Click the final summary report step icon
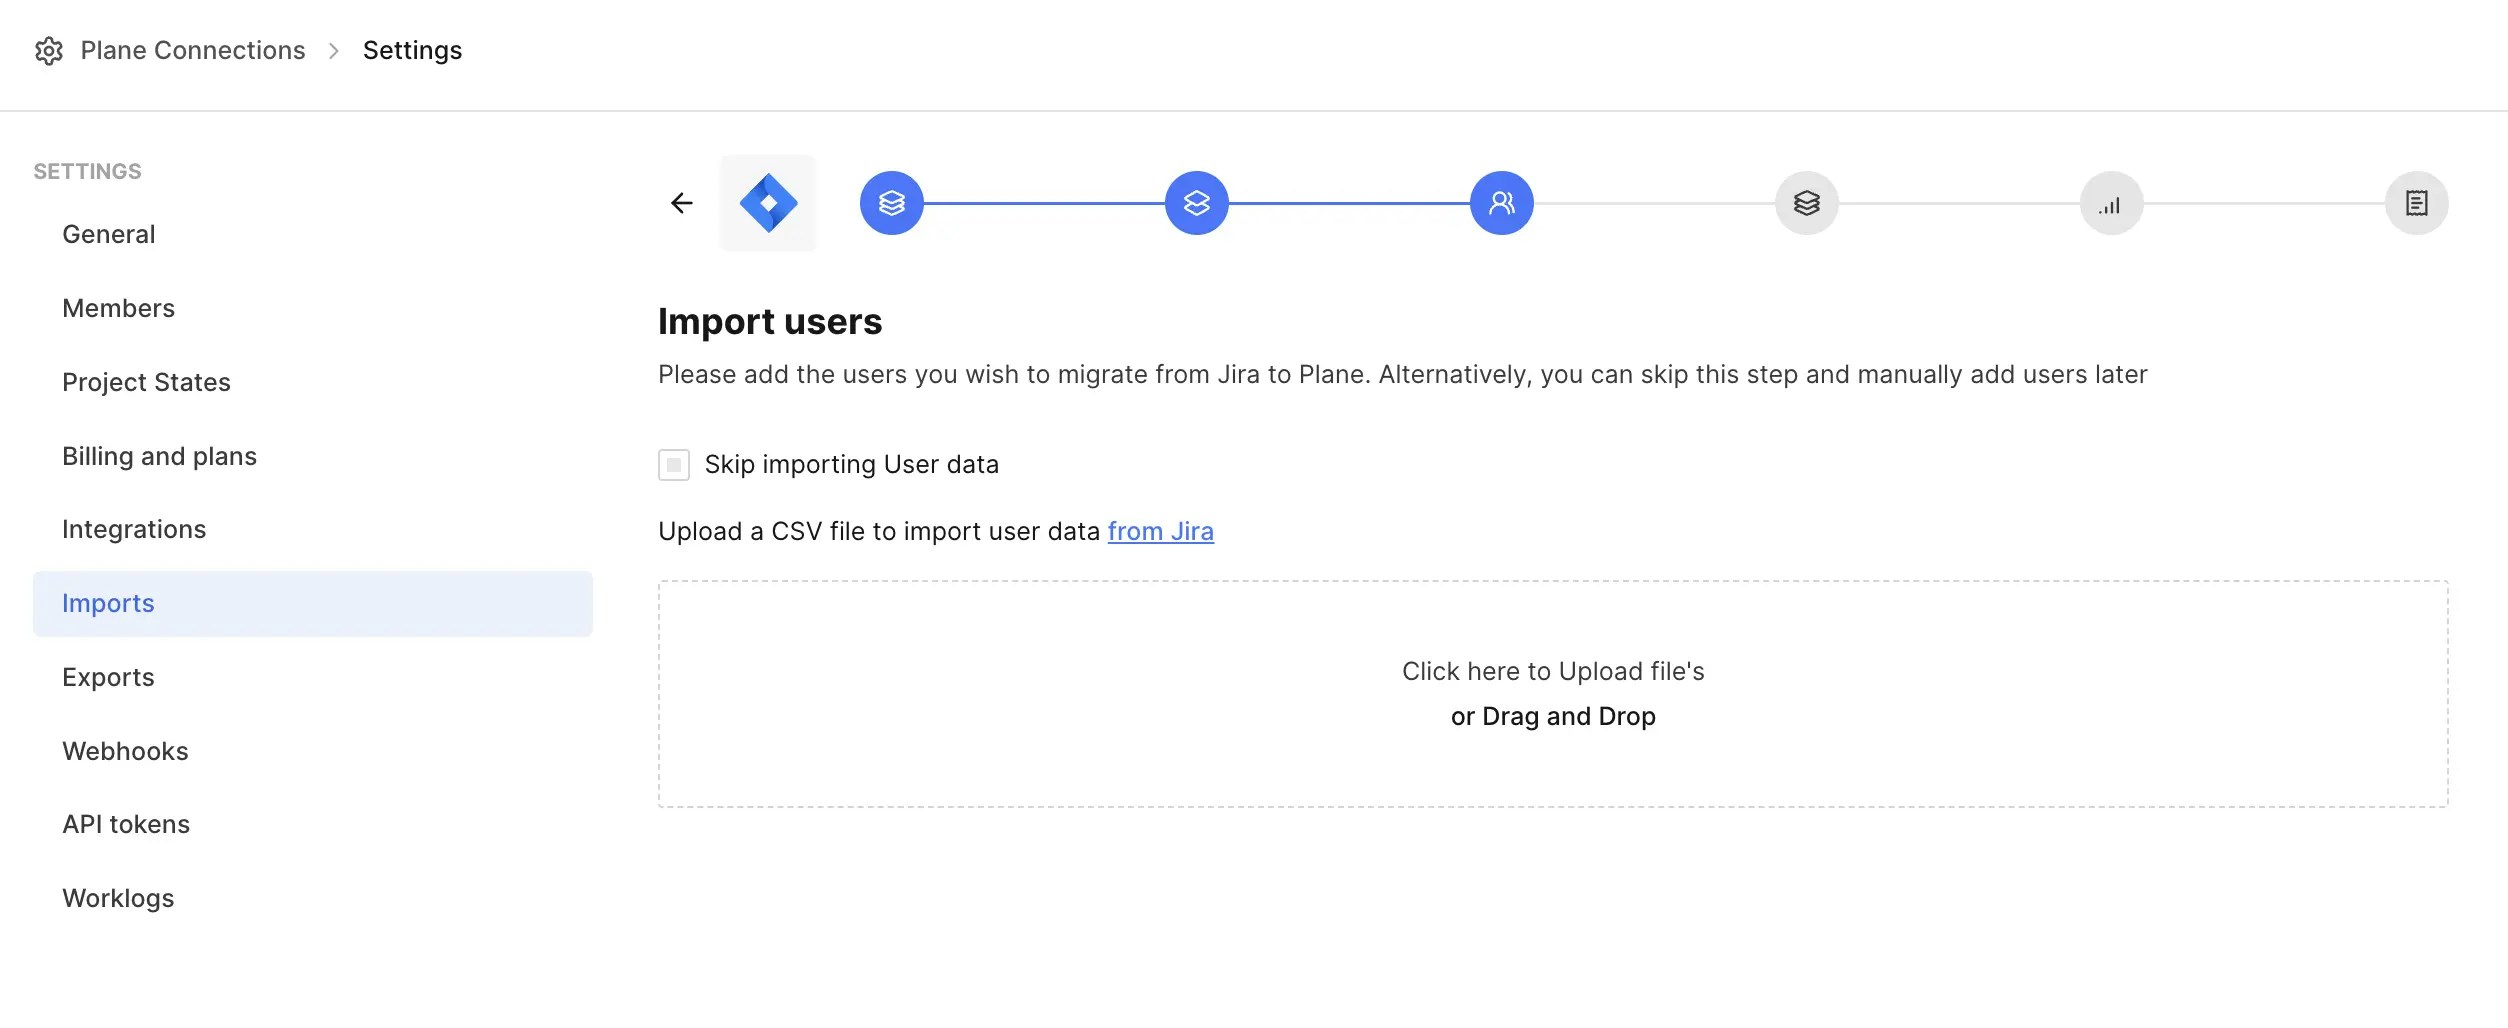Screen dimensions: 2508x1028 [x=2416, y=202]
